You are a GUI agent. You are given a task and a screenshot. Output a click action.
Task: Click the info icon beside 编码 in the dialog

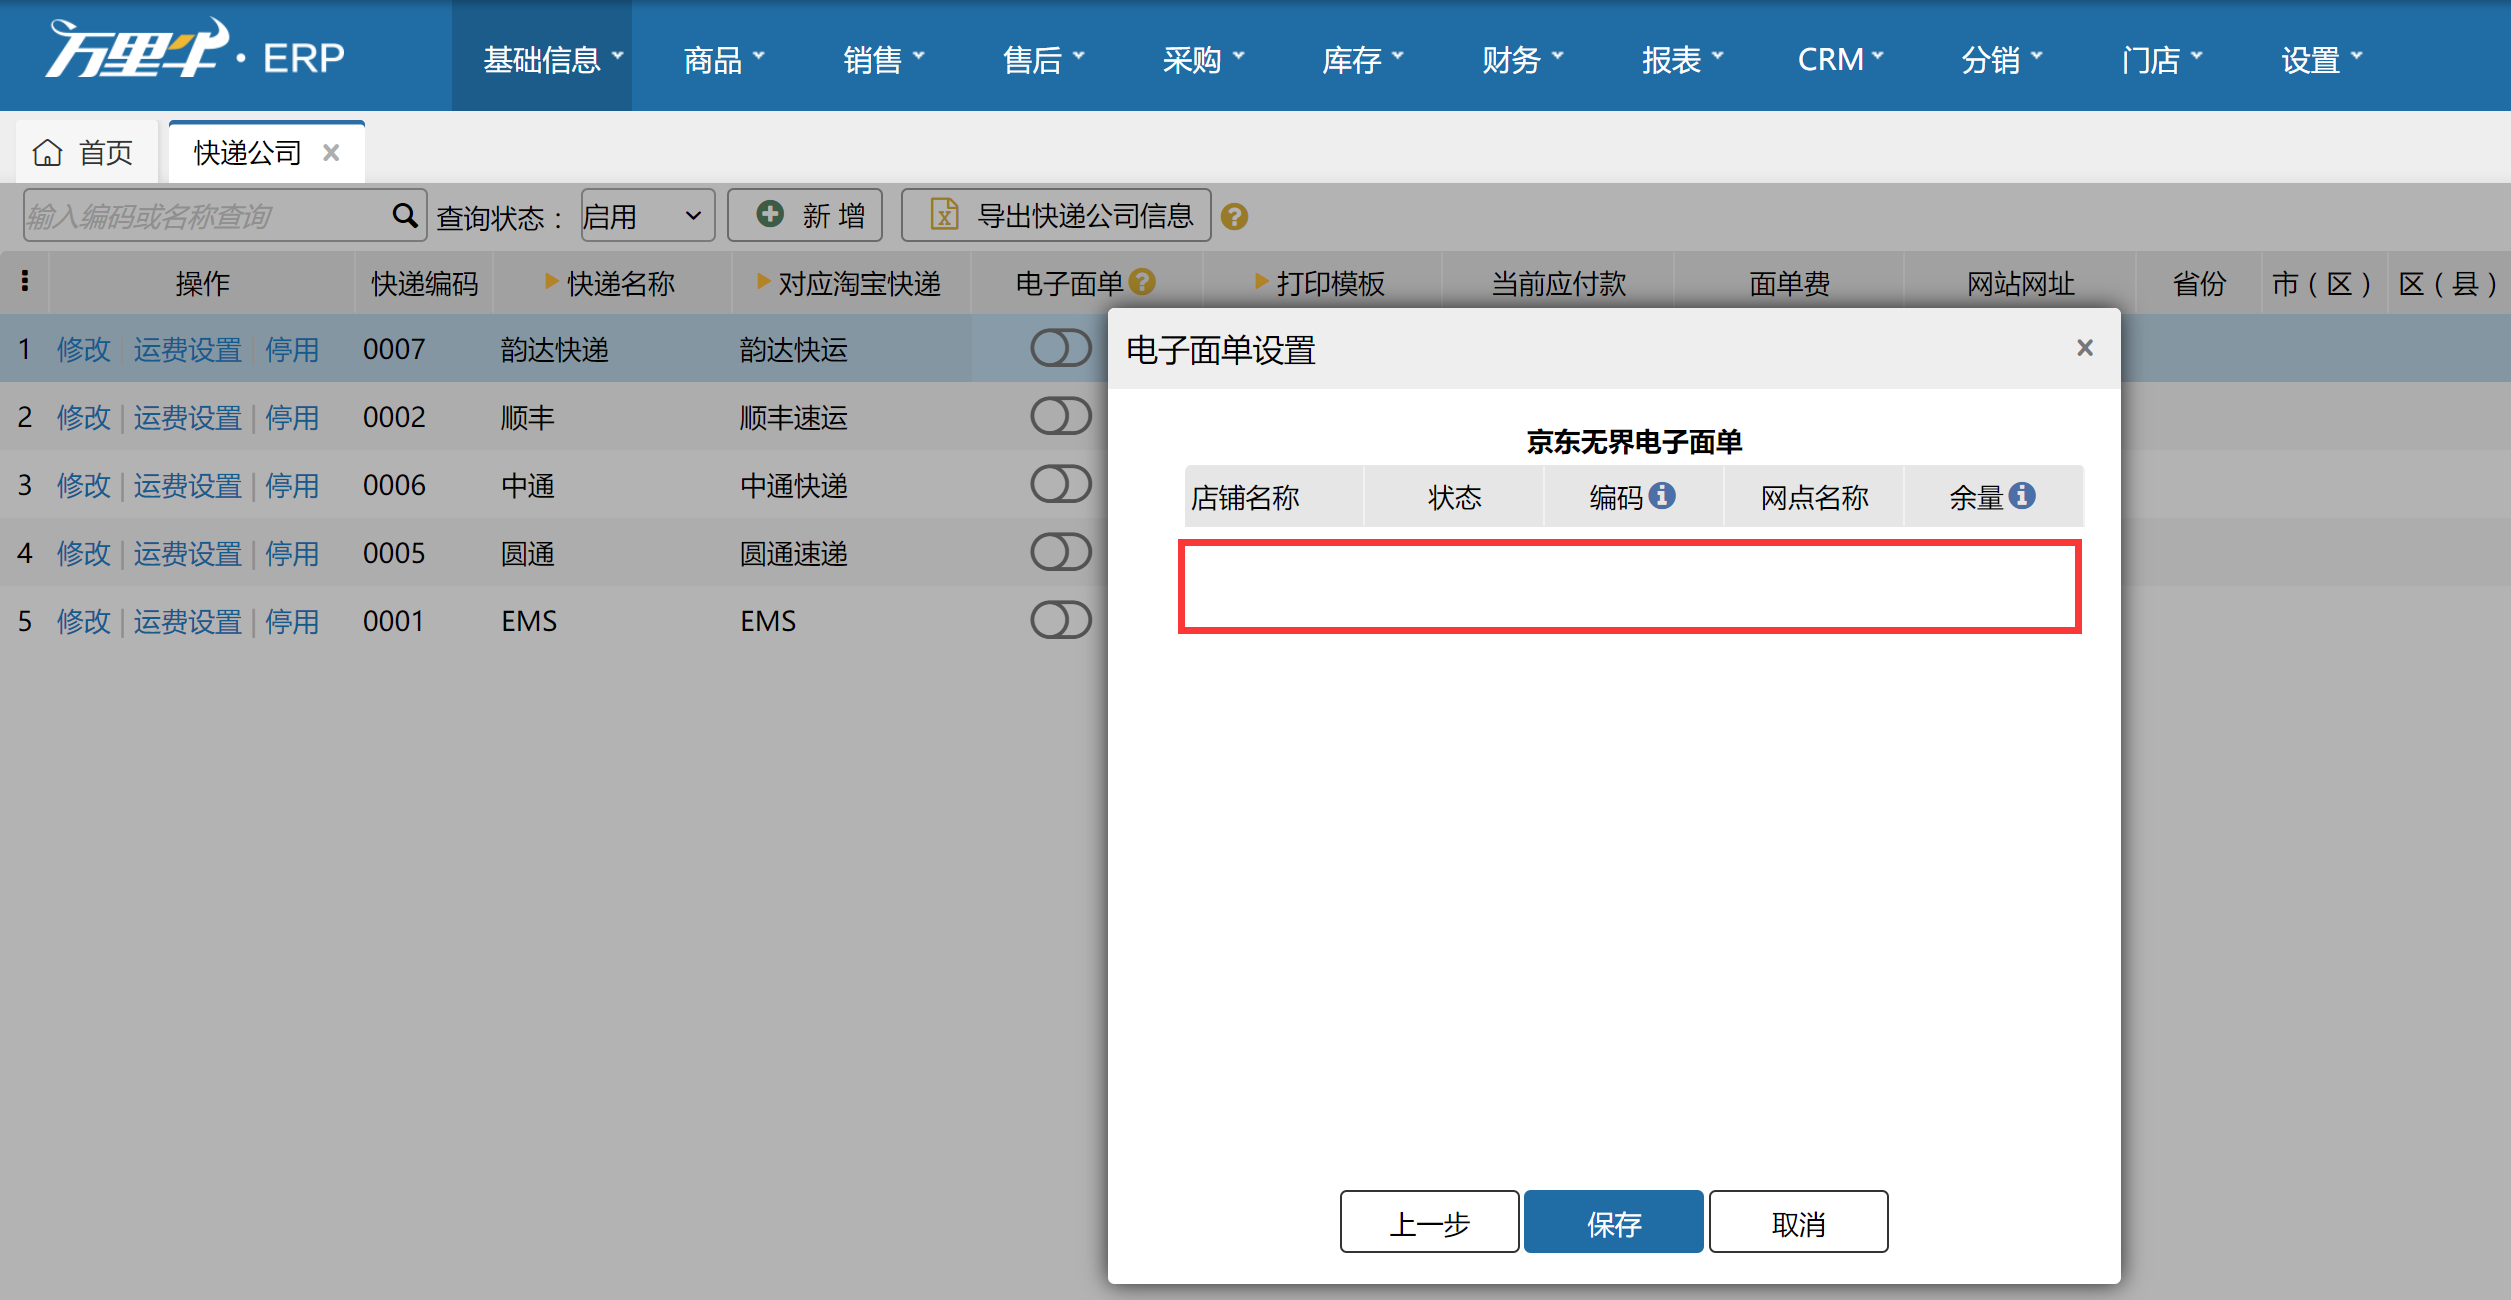(1662, 495)
